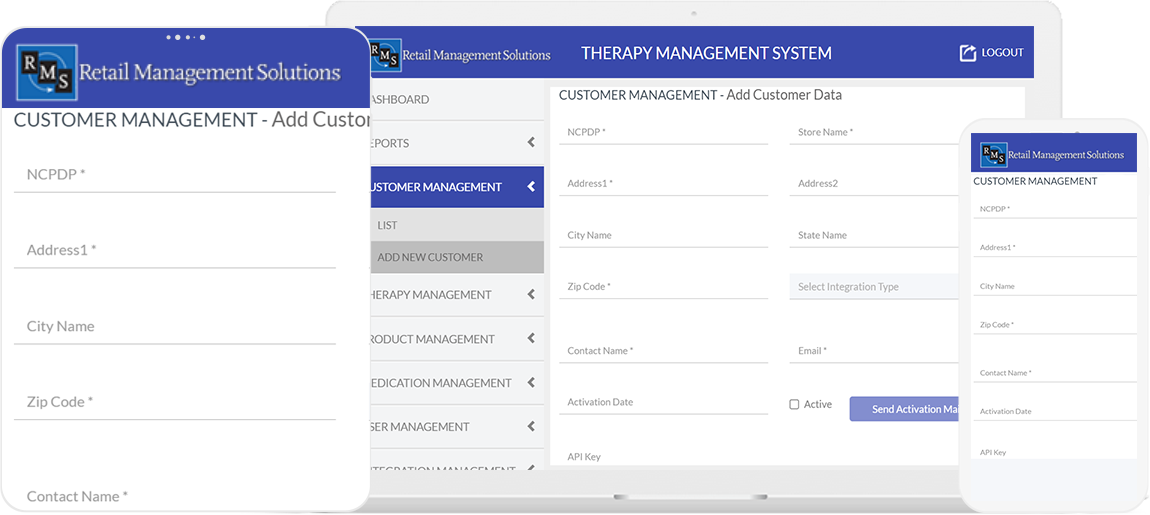Focus the City Name field on phone
The height and width of the screenshot is (515, 1150).
(1054, 286)
